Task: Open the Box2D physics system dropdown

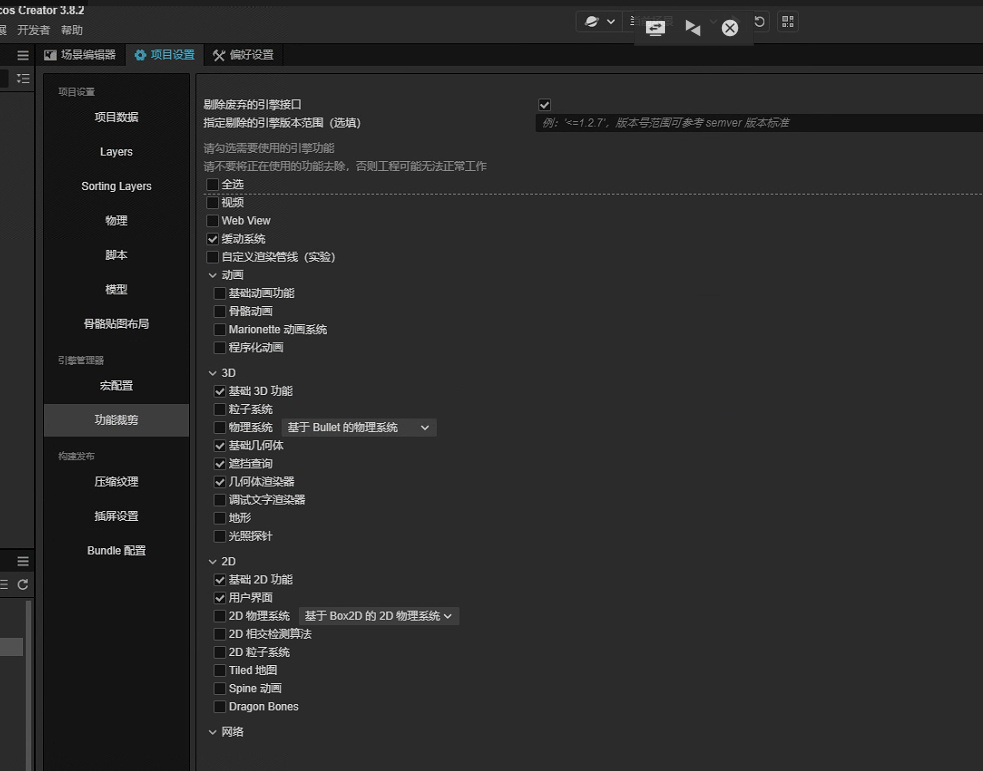Action: [x=379, y=616]
